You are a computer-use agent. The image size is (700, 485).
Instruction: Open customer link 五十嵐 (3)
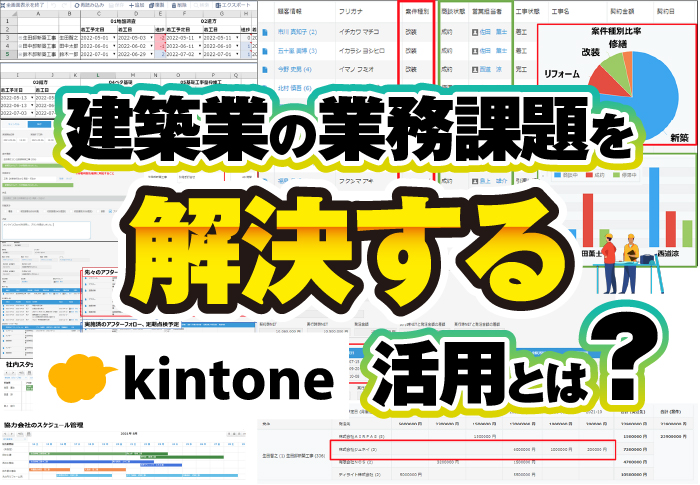click(x=297, y=51)
